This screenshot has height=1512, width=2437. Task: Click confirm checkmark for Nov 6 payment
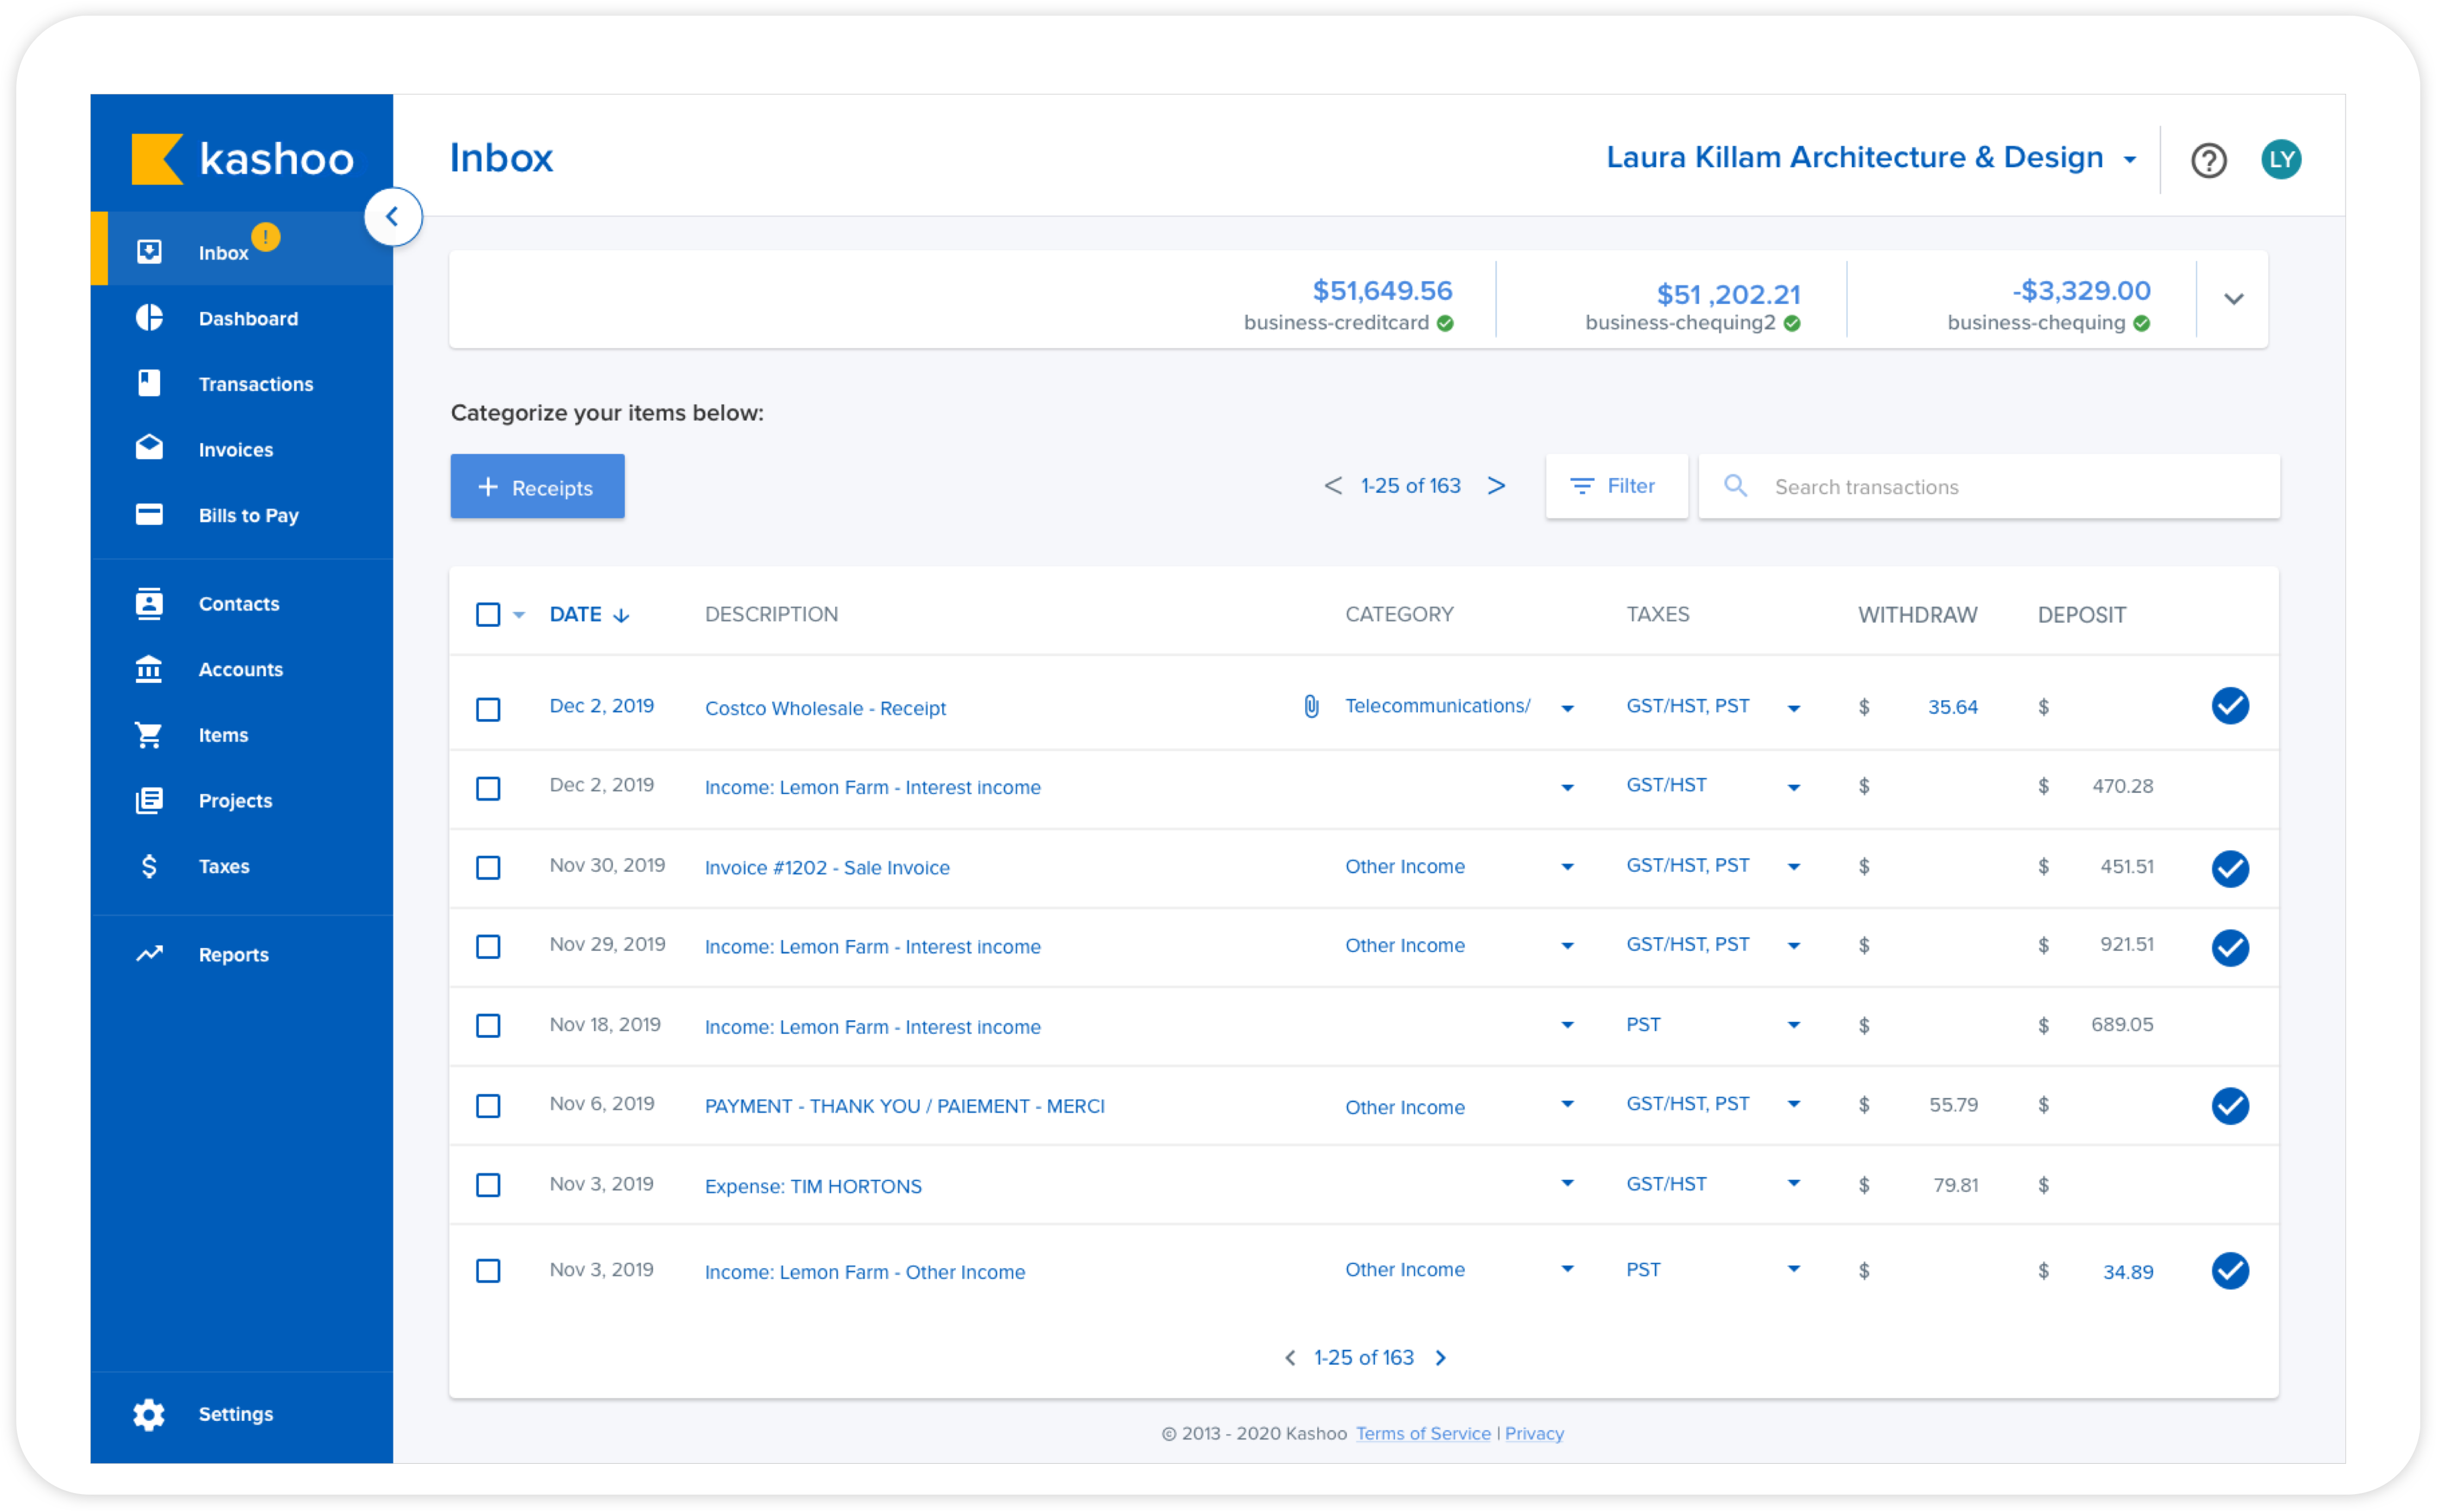(x=2229, y=1106)
